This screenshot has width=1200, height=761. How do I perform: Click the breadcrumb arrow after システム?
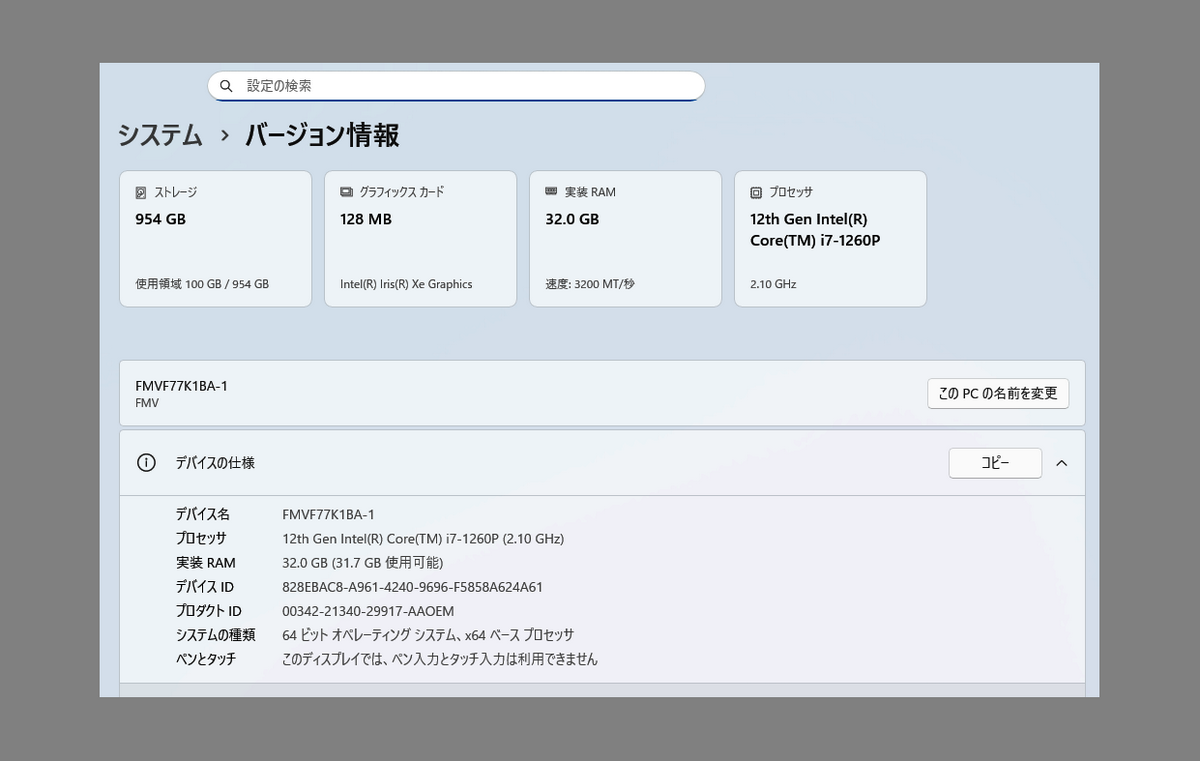(225, 136)
